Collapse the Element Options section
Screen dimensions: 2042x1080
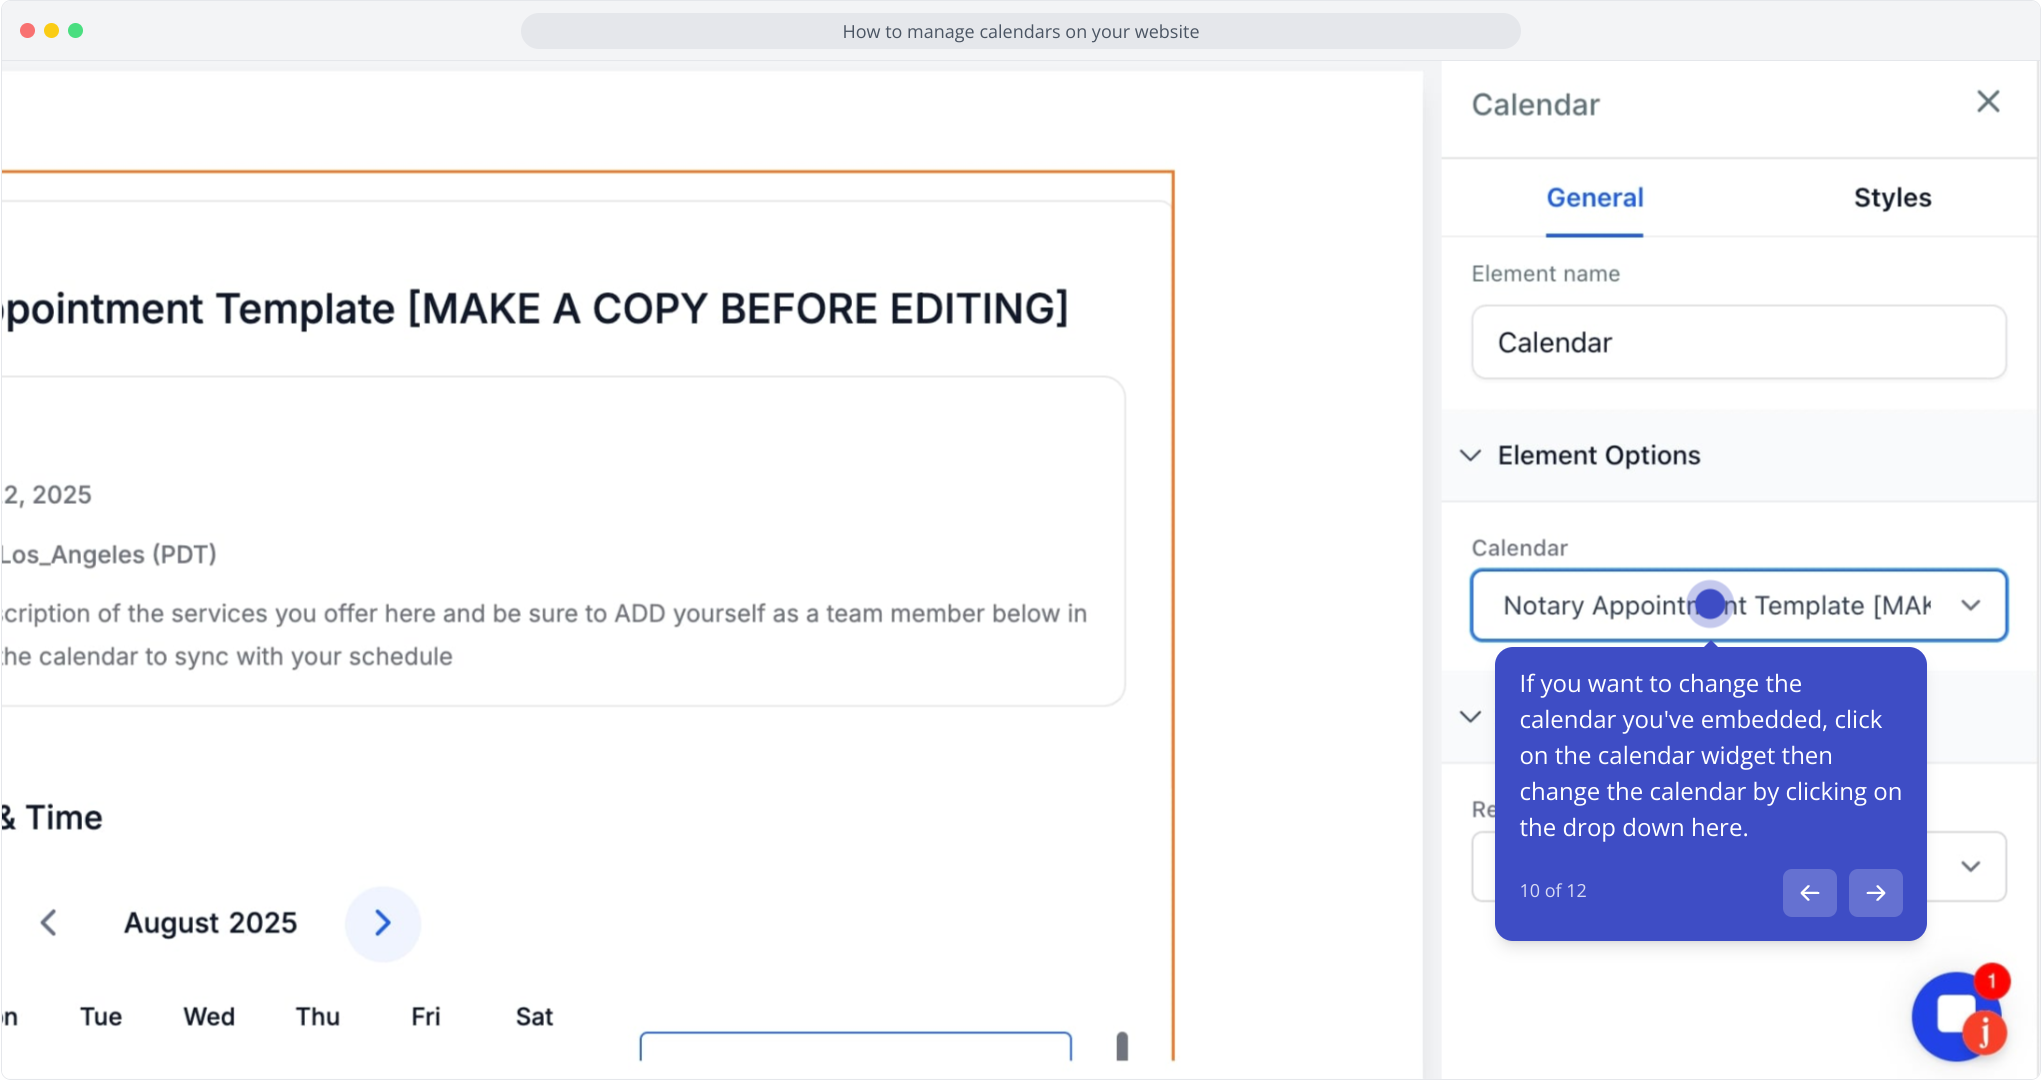pyautogui.click(x=1470, y=455)
